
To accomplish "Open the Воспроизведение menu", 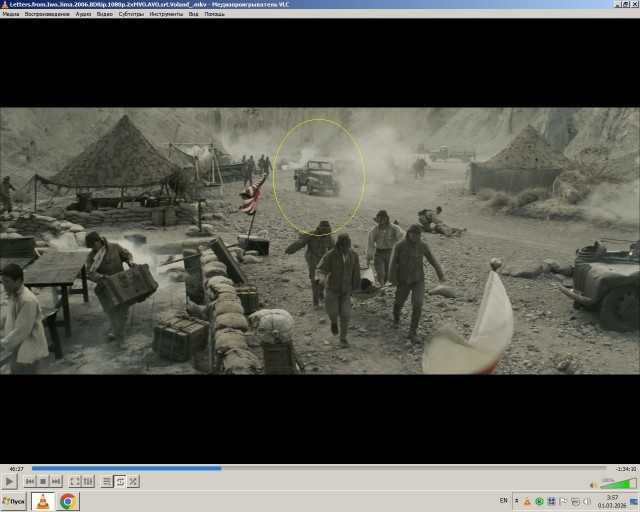I will [47, 14].
